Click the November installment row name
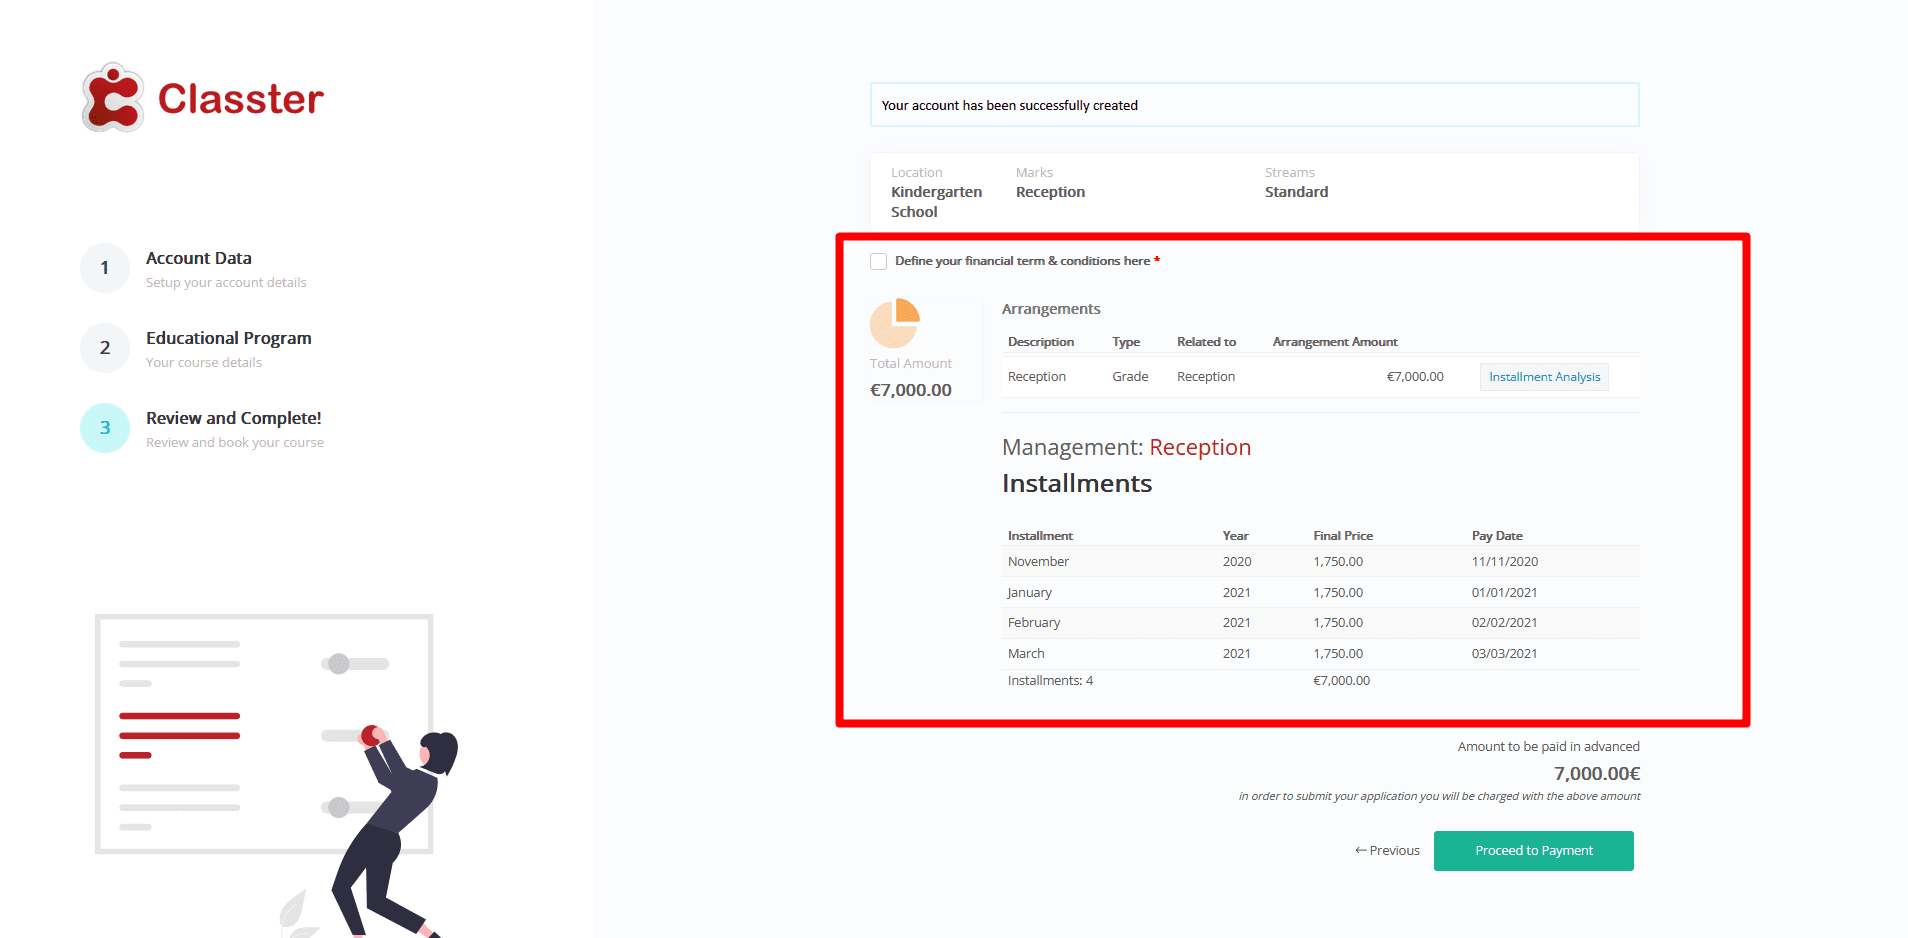Viewport: 1908px width, 938px height. coord(1038,562)
